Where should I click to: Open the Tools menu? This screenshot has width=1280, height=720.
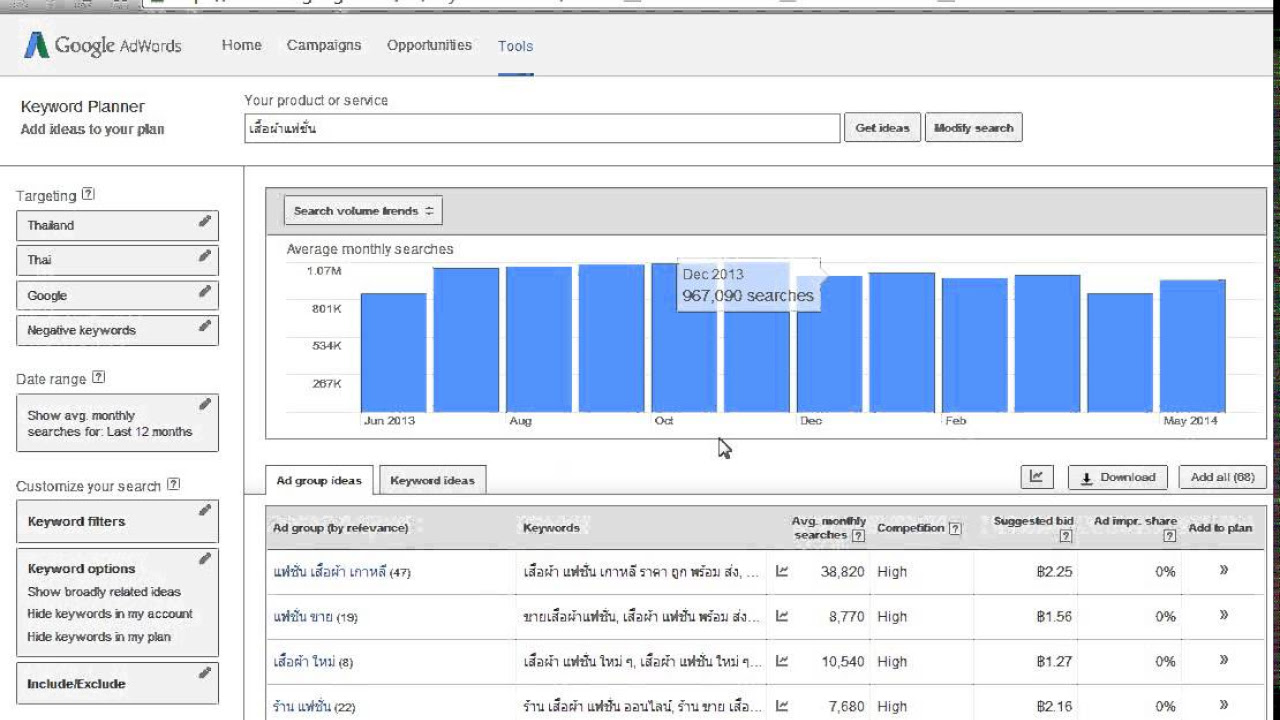[x=515, y=46]
